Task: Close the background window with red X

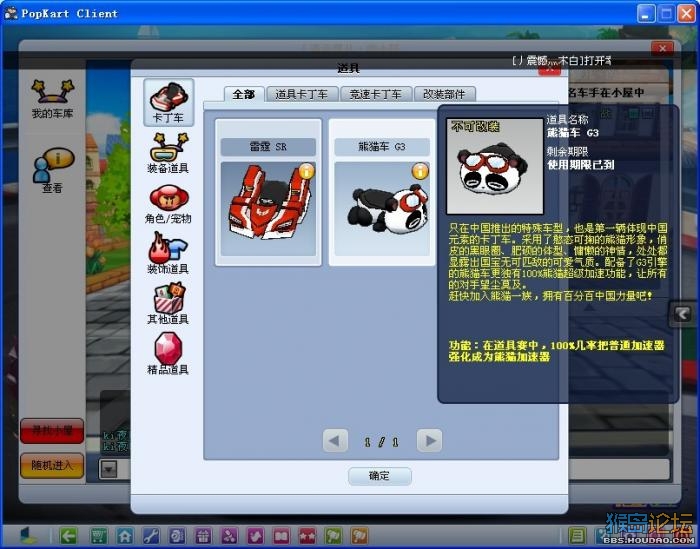Action: [x=662, y=48]
